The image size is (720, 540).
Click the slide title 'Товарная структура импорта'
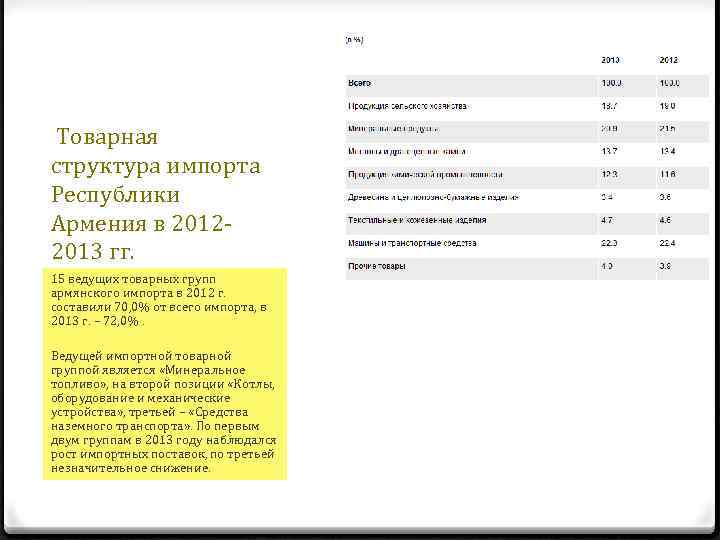[156, 152]
